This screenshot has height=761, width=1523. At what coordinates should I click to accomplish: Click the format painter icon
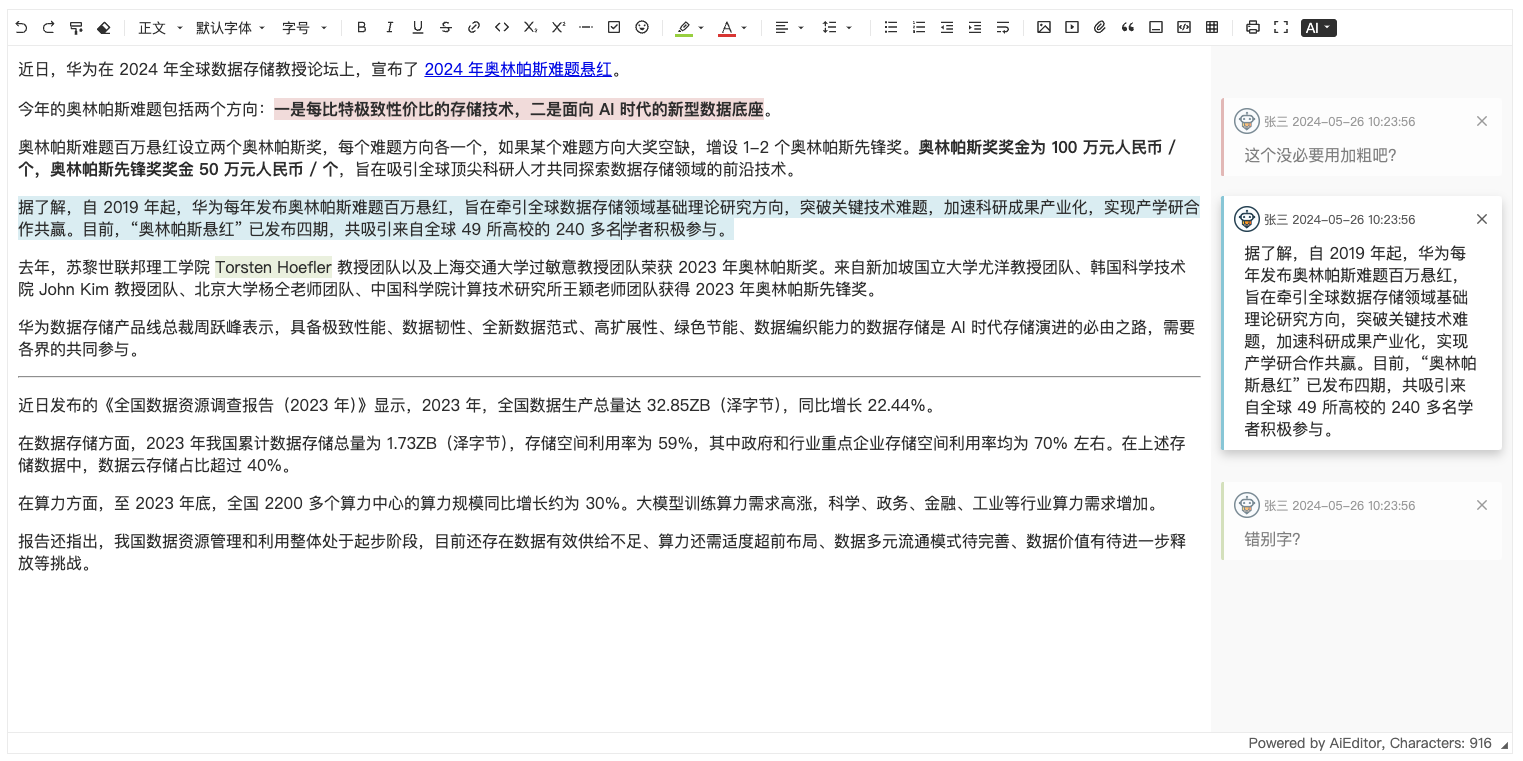(x=77, y=28)
